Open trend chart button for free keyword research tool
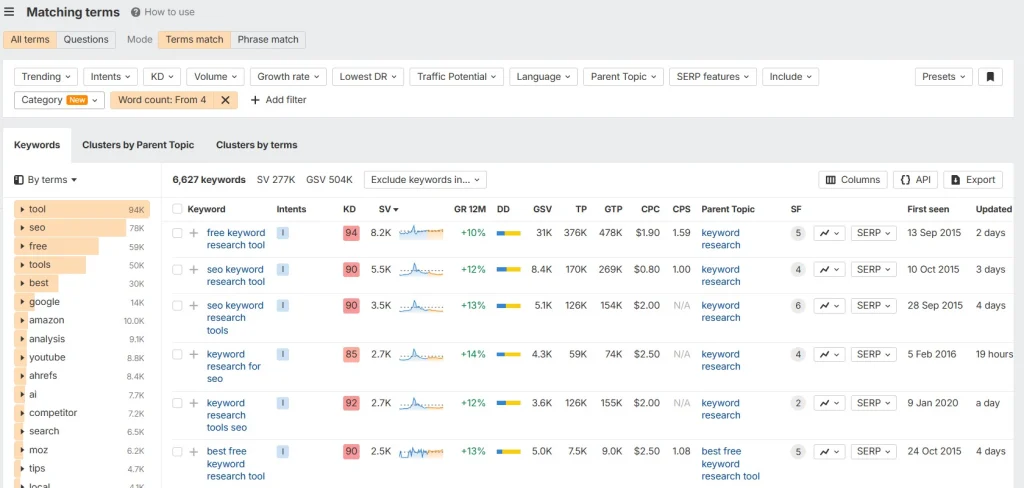 (x=829, y=233)
